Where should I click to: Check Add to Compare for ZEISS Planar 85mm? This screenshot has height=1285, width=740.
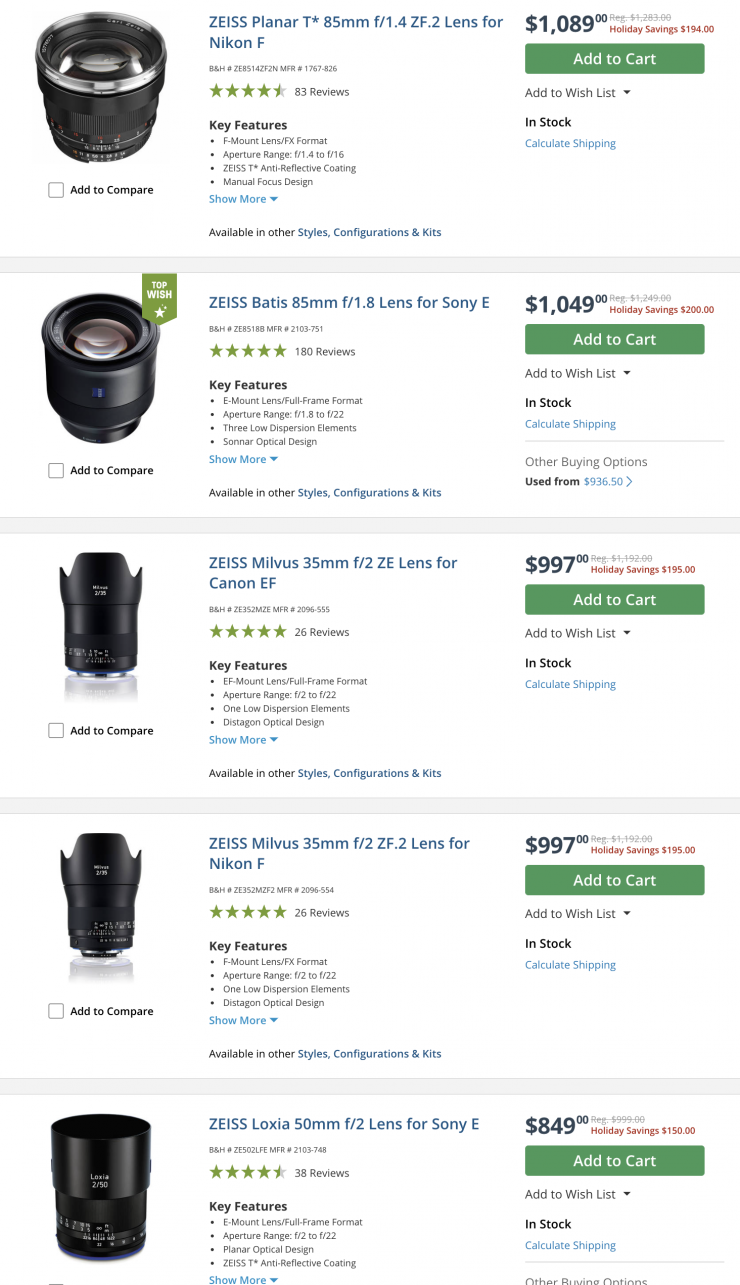56,190
